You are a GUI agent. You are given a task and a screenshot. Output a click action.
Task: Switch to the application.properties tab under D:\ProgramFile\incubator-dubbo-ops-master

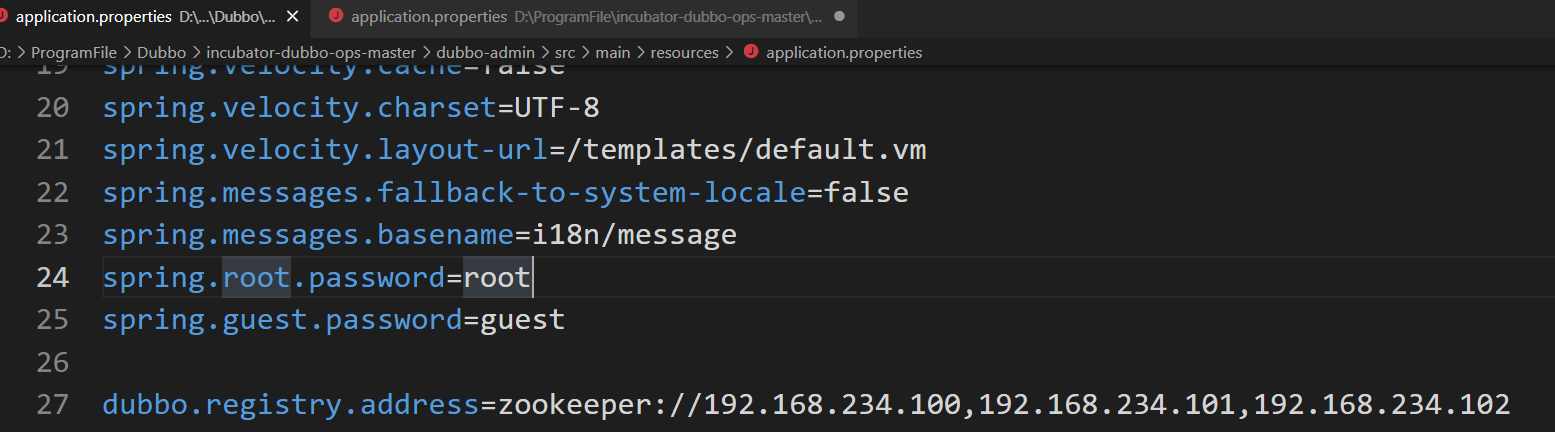pos(585,17)
